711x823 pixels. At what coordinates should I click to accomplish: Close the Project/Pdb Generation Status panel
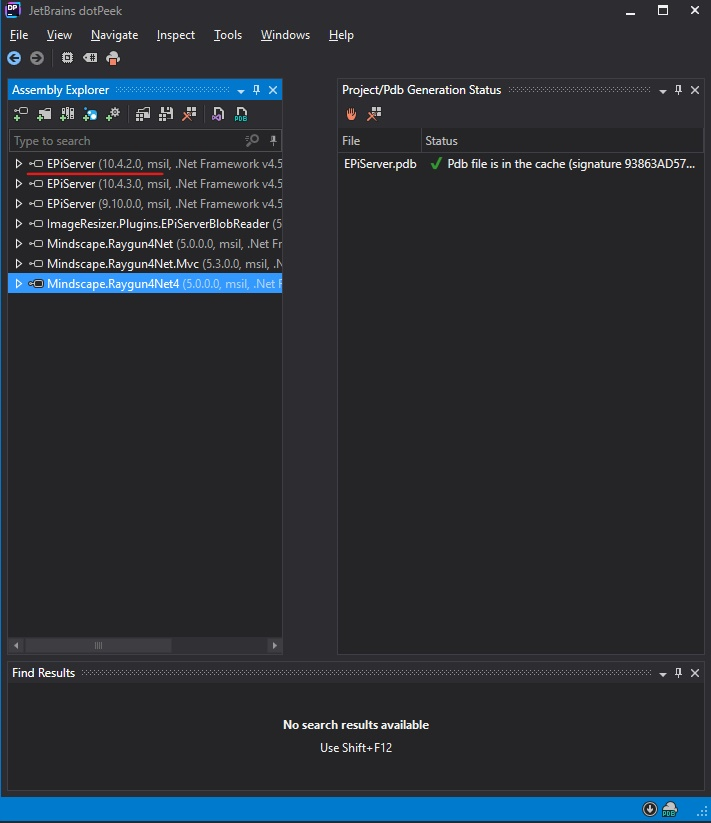[695, 90]
